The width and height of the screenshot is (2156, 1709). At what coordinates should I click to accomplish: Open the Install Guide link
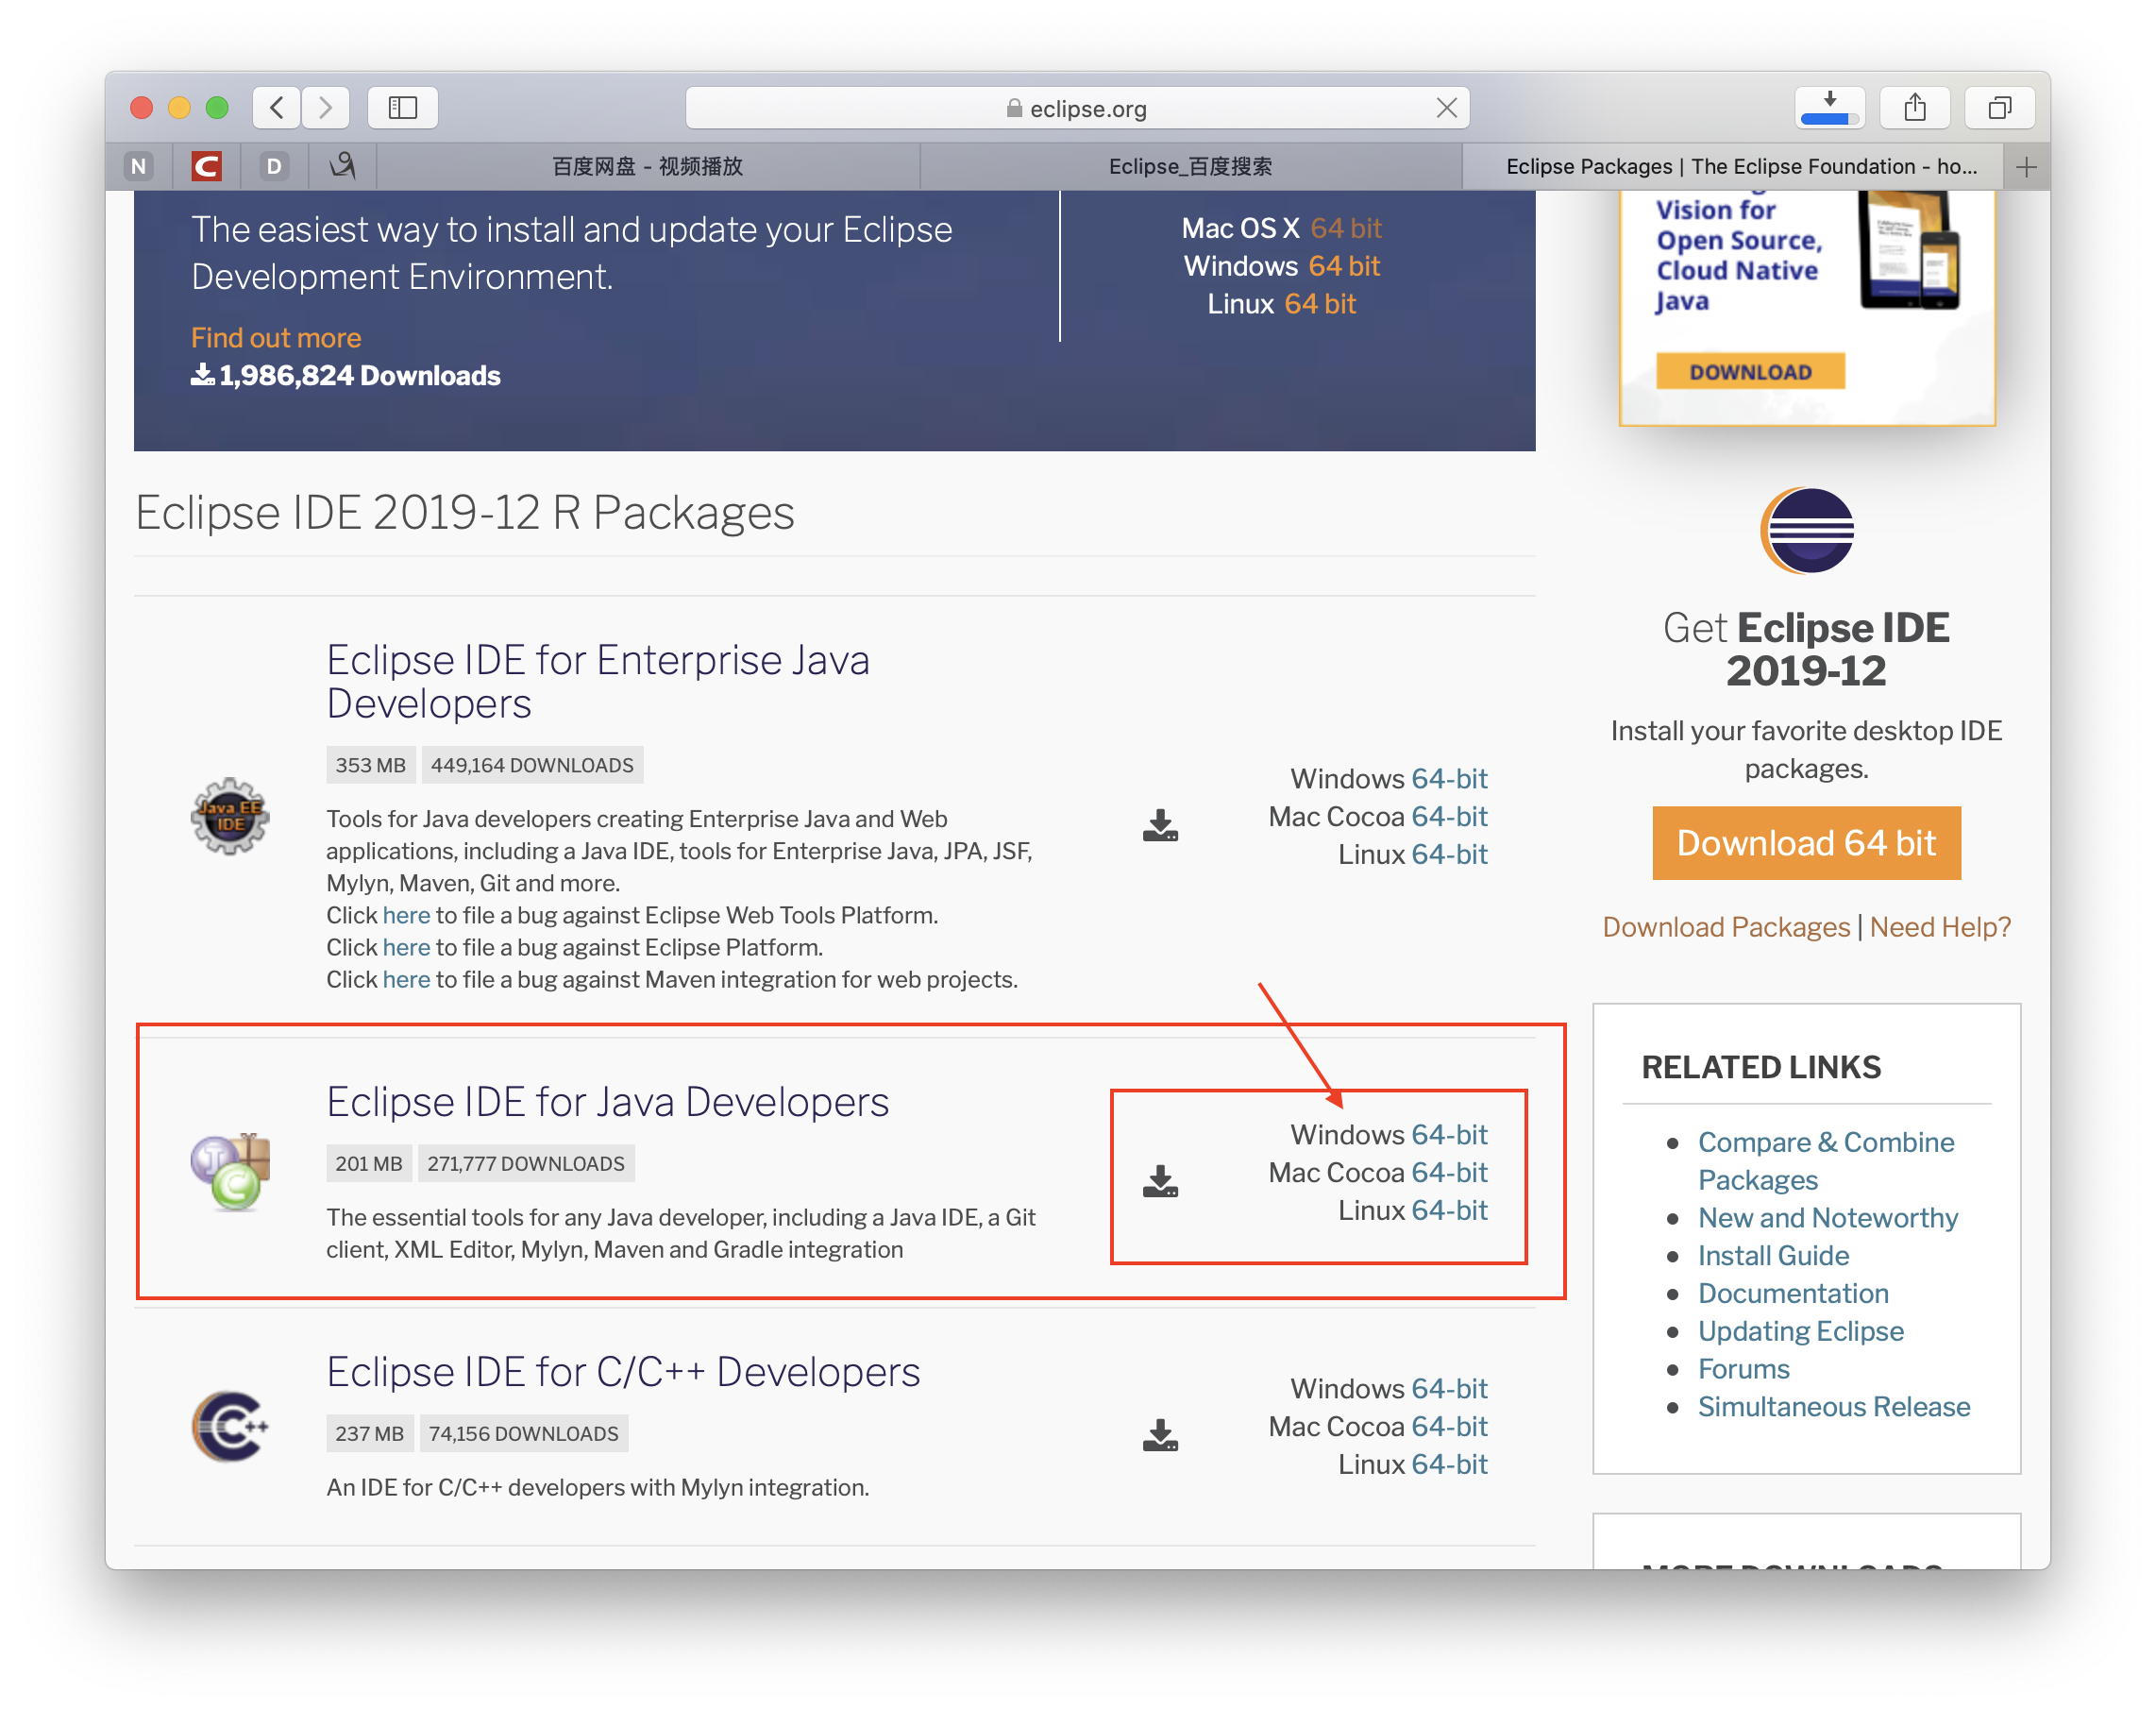point(1773,1256)
